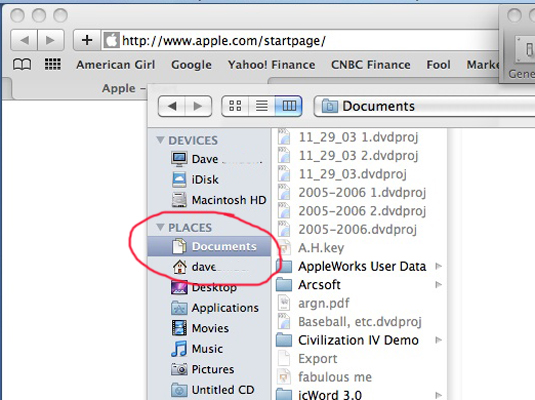Open Google bookmark

tap(191, 65)
